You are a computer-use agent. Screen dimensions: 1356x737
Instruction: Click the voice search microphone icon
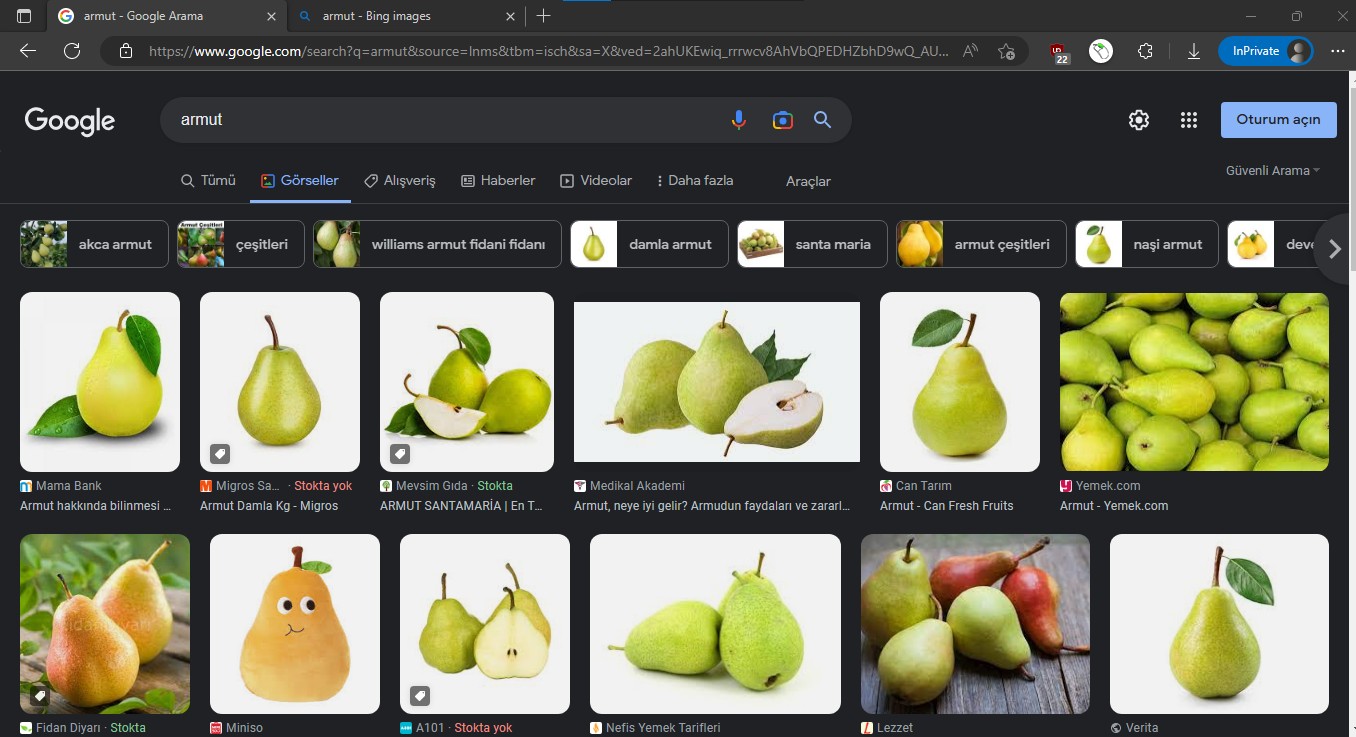[738, 120]
